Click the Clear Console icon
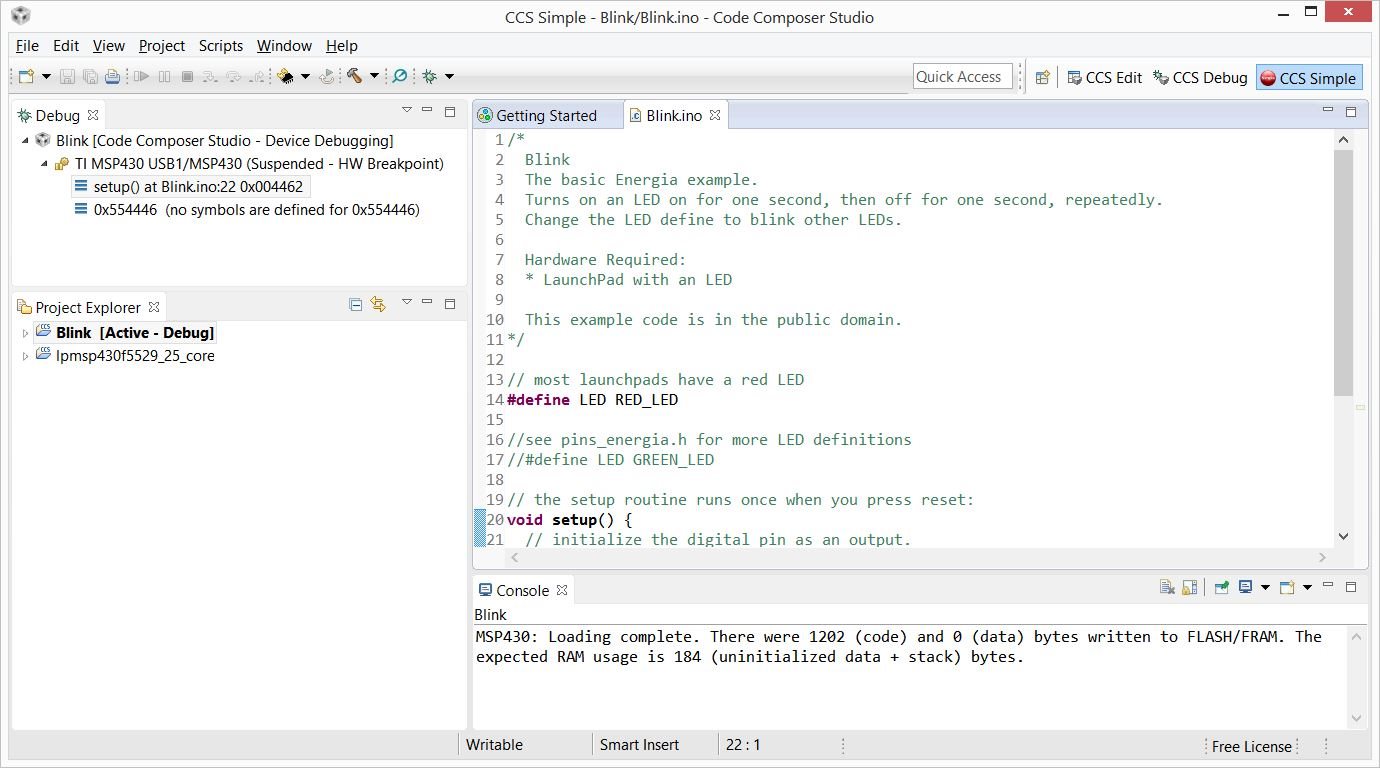Image resolution: width=1380 pixels, height=768 pixels. point(1167,588)
